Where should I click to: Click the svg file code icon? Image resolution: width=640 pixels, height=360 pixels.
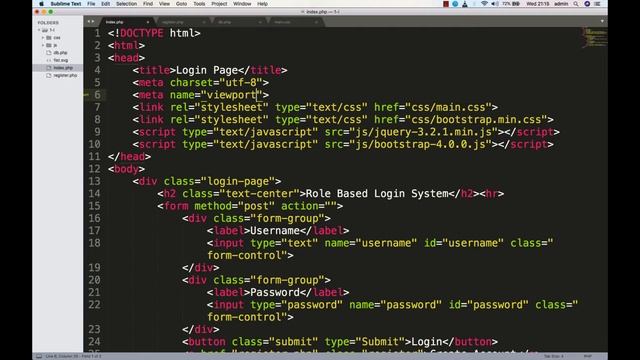point(49,60)
